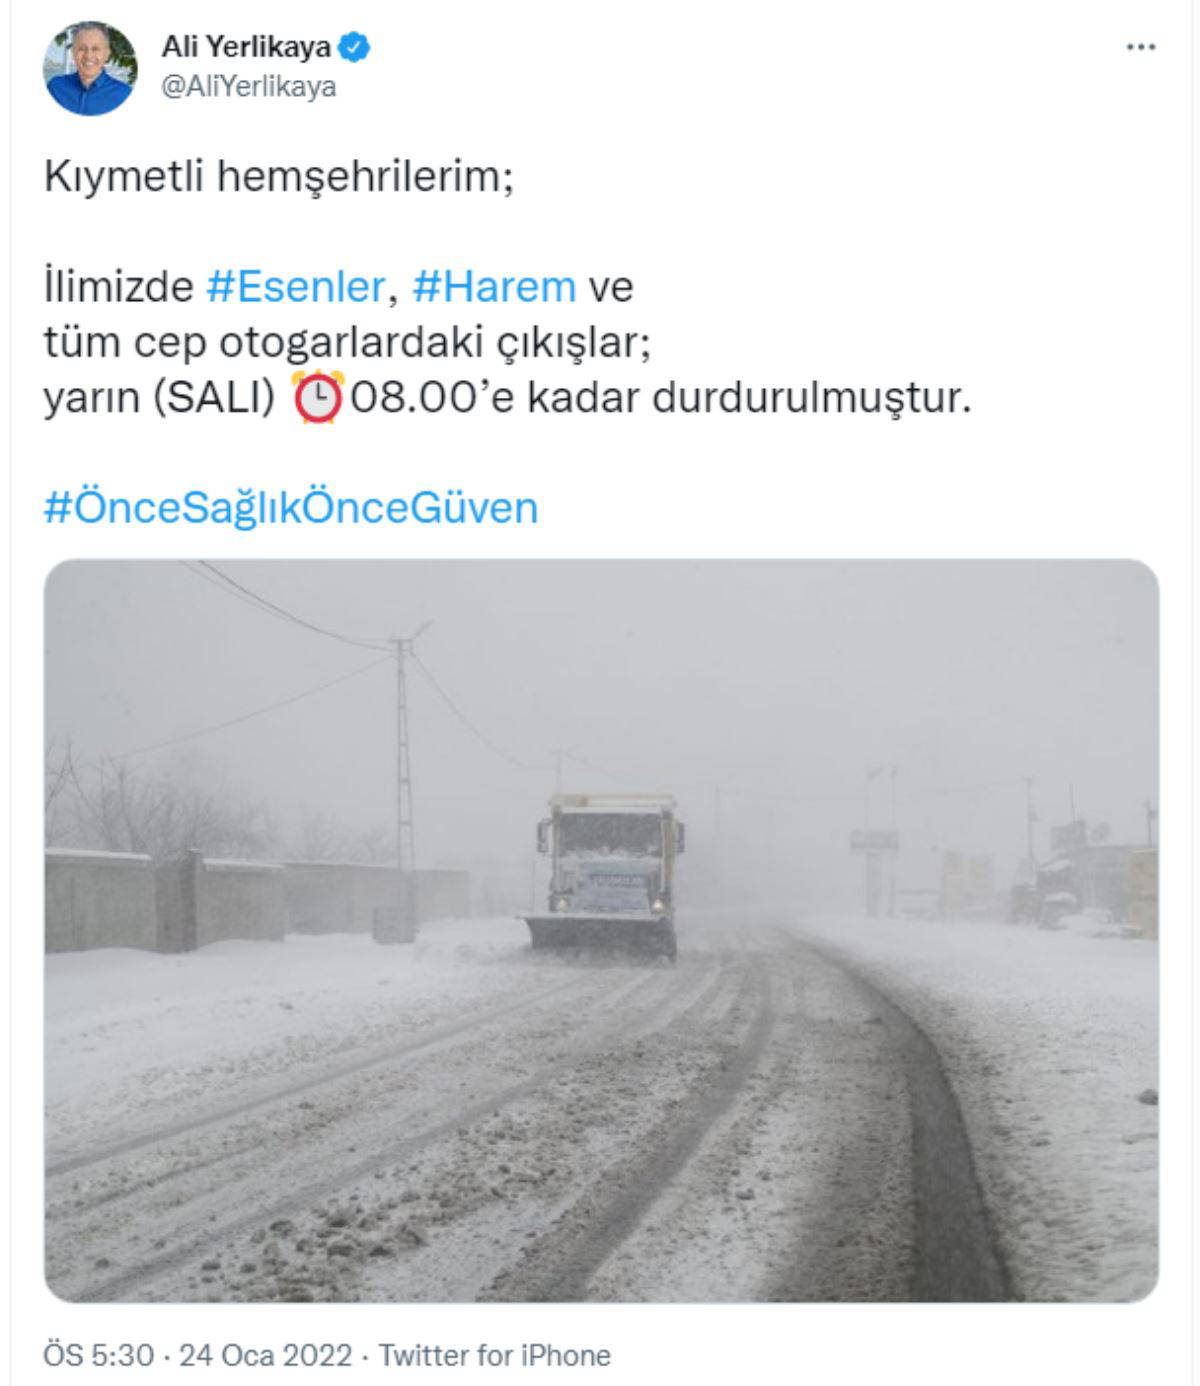Screen dimensions: 1200x1386
Task: Open the snowy road photo attachment
Action: click(601, 930)
